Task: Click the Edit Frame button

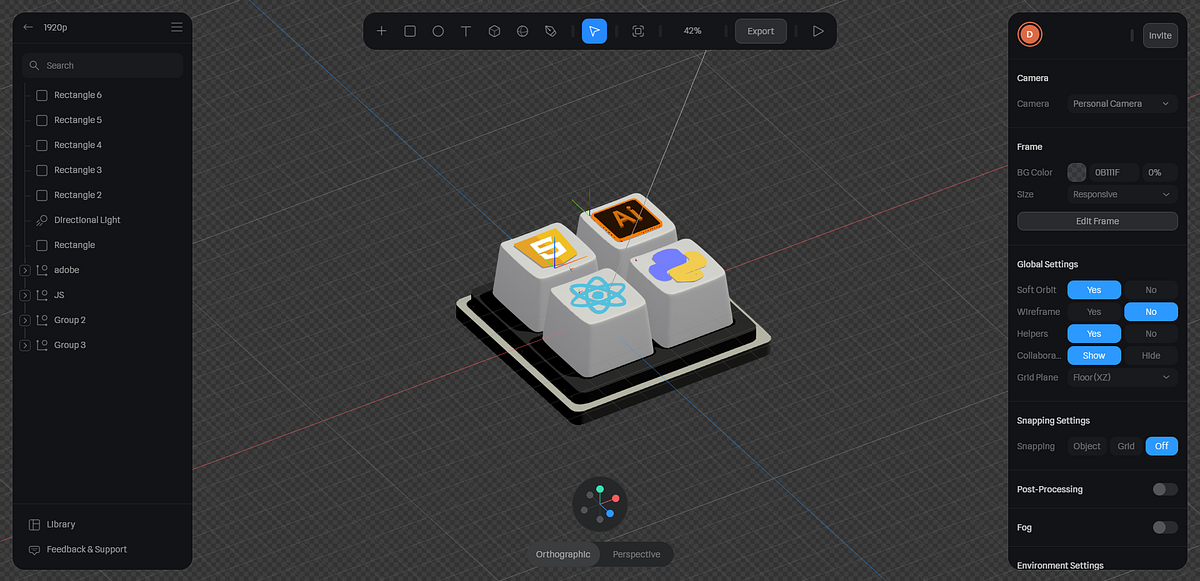Action: point(1096,221)
